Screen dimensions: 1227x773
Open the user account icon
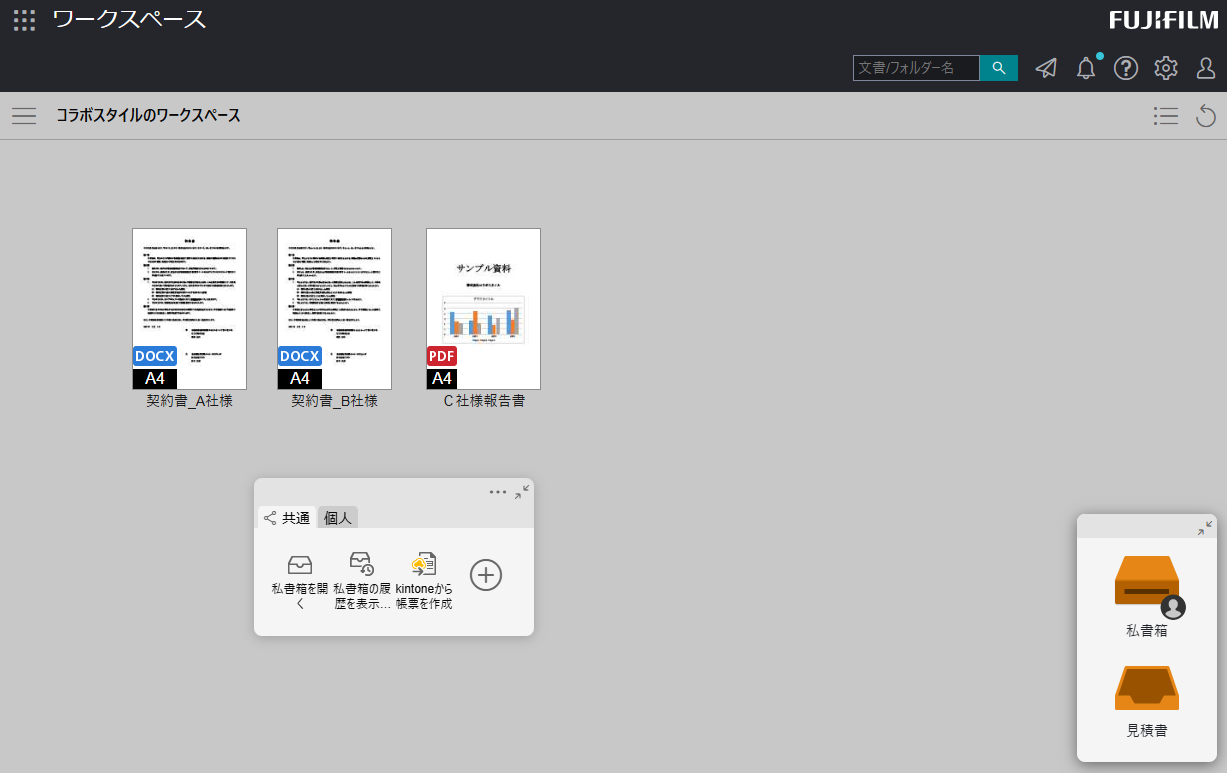(x=1206, y=68)
